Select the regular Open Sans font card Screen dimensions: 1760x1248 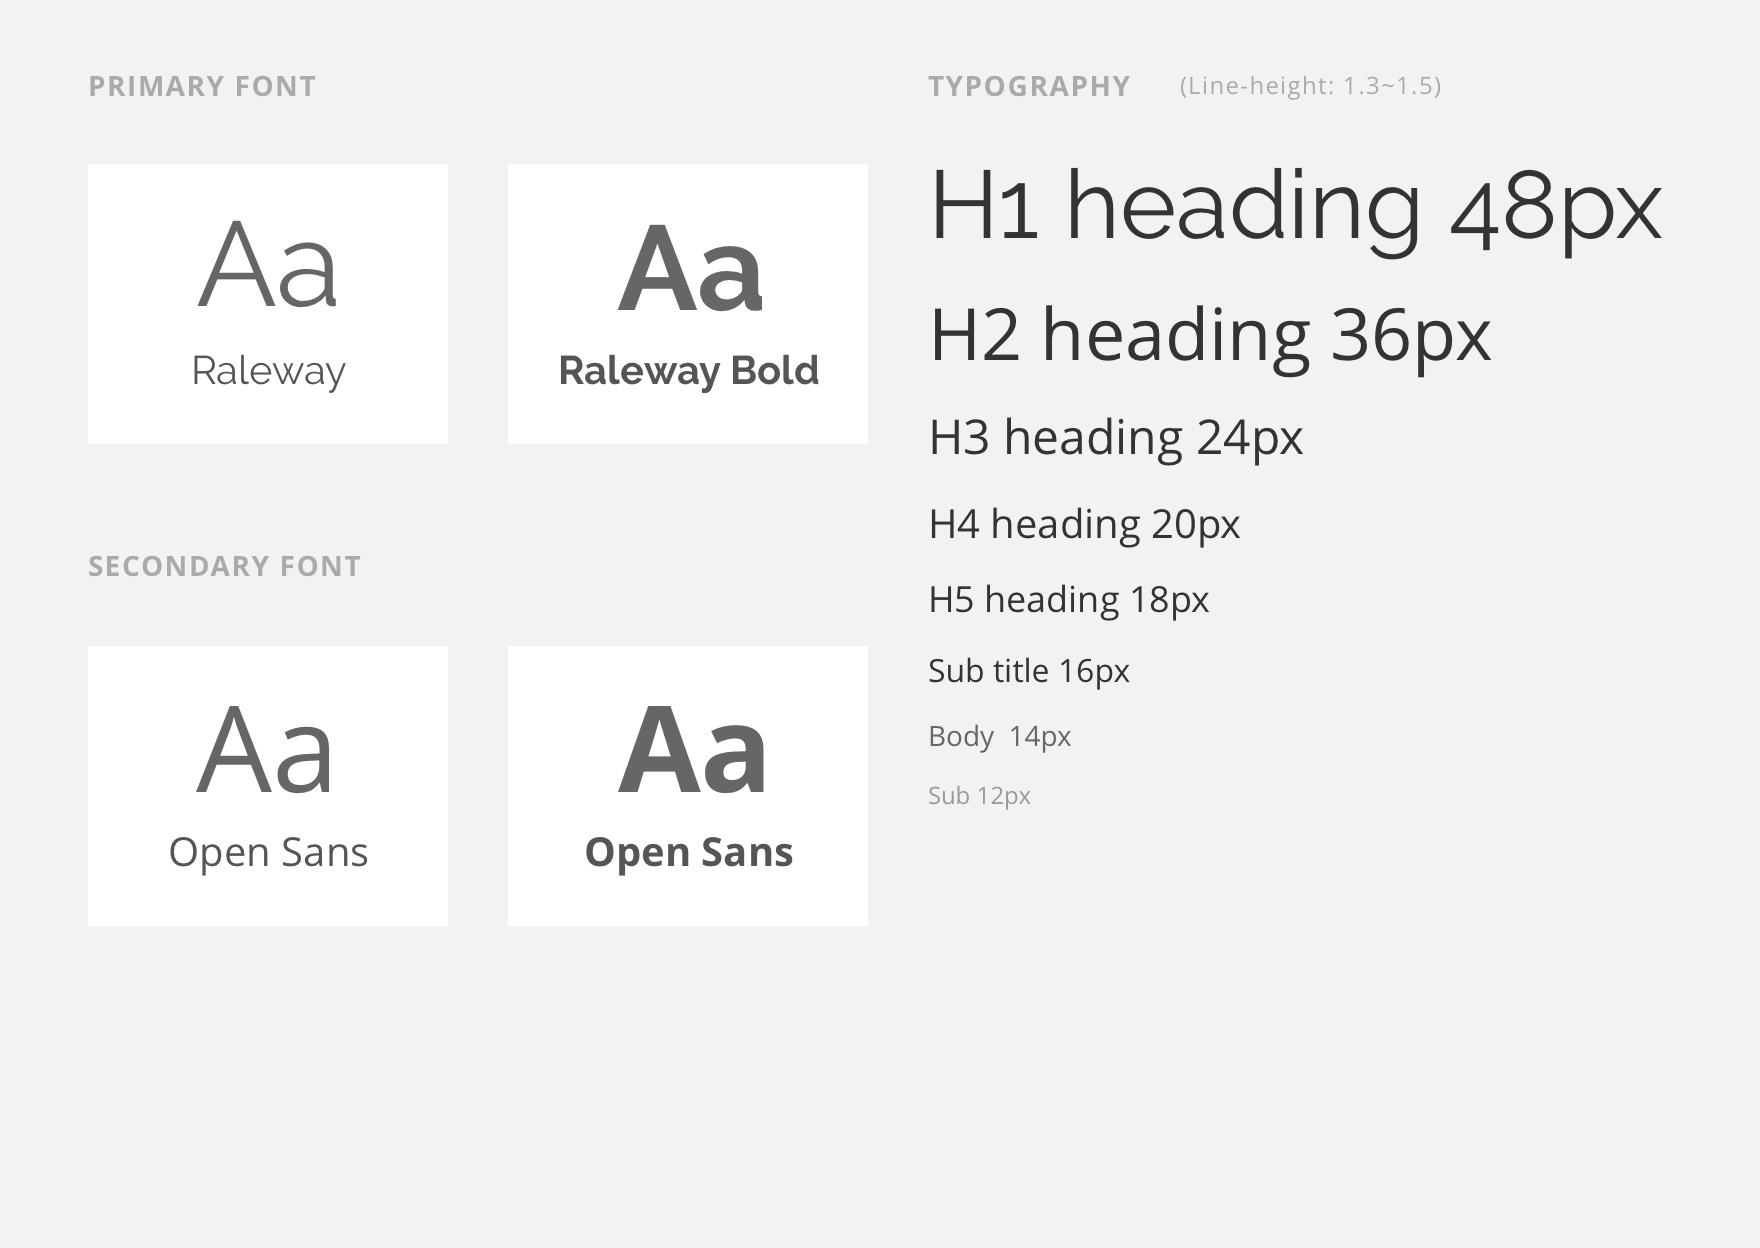268,786
